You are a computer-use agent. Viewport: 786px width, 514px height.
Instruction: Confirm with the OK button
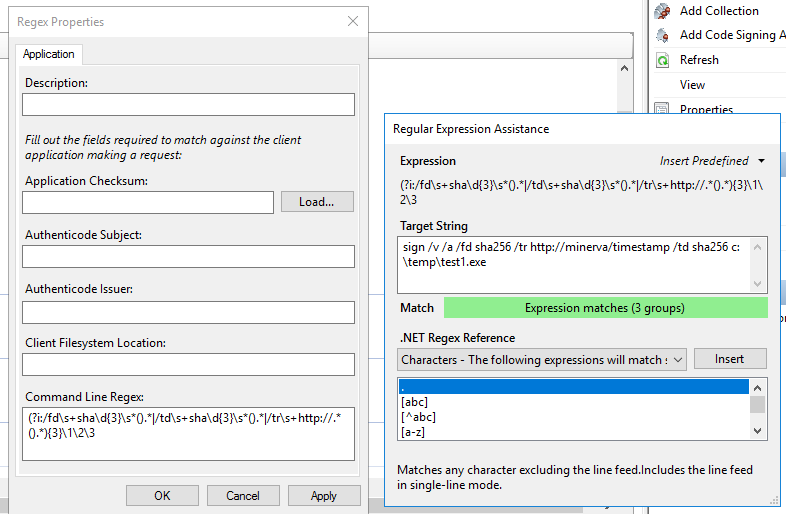tap(162, 496)
